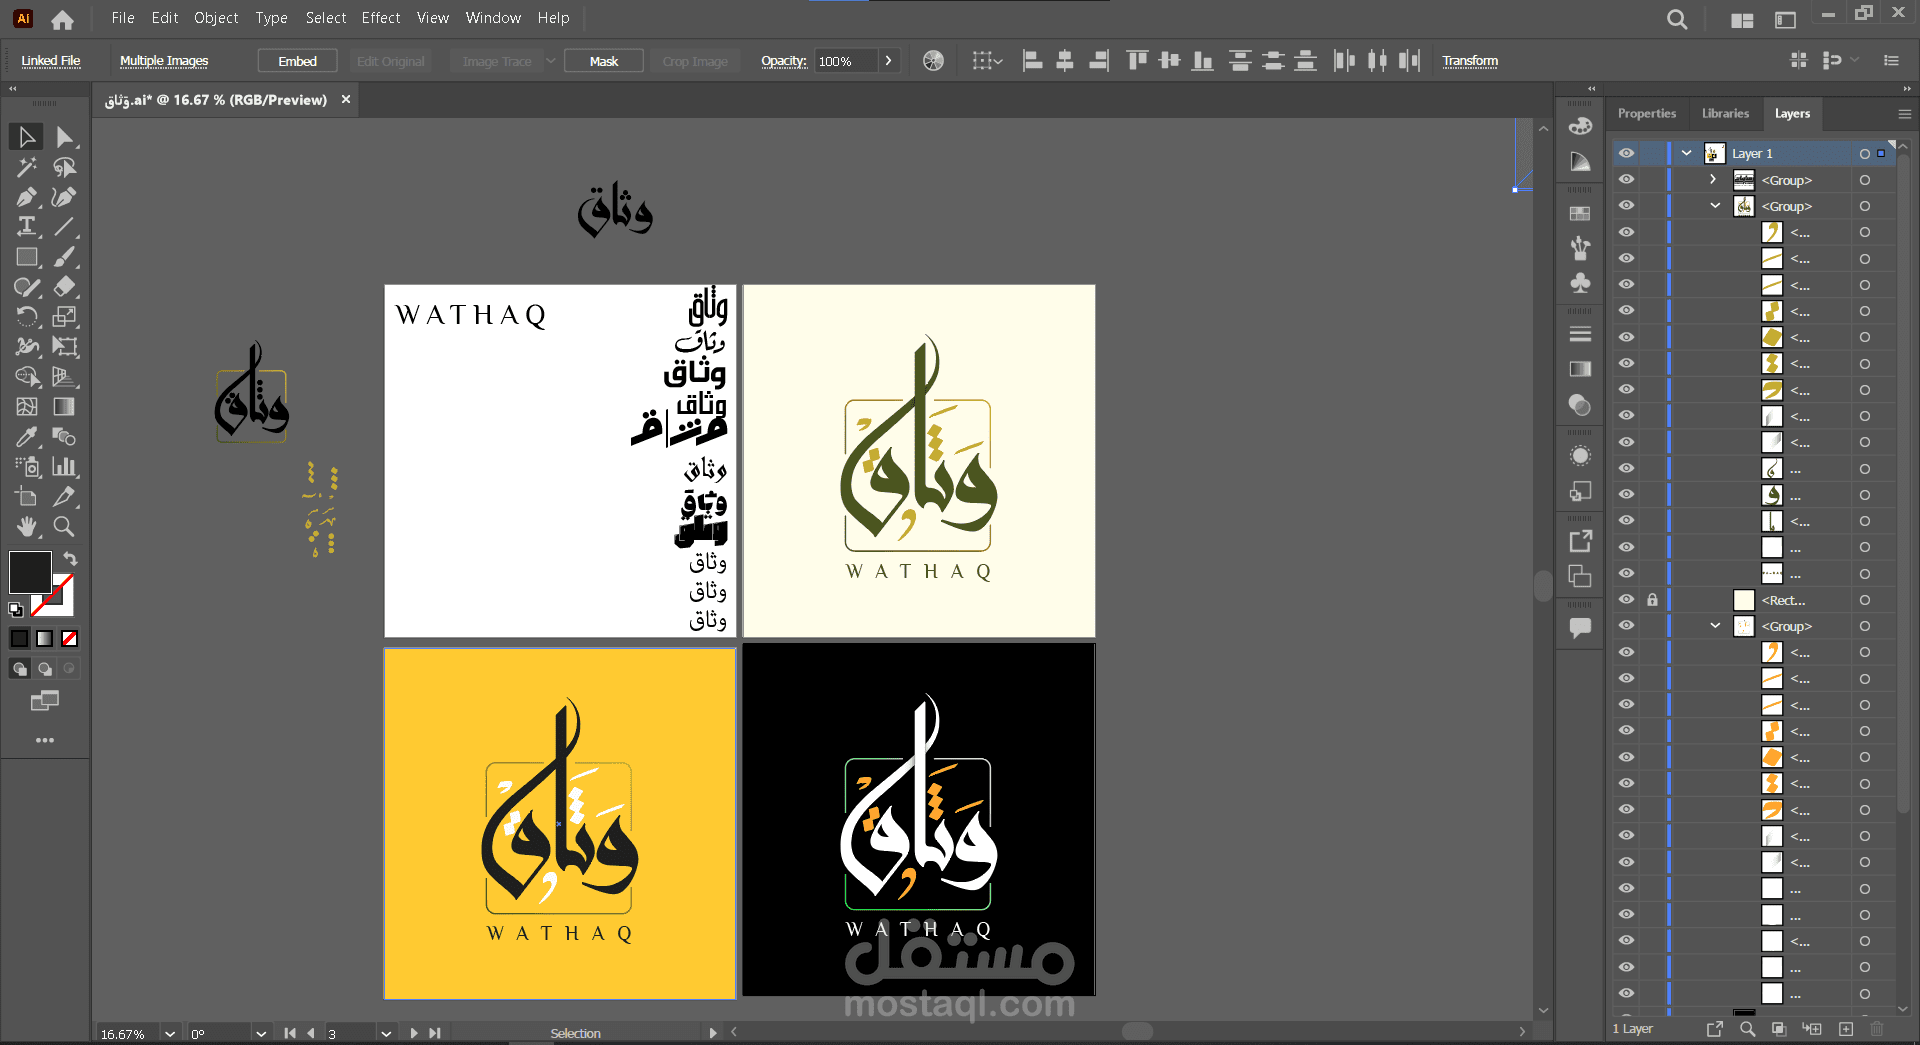Open the Window menu
1920x1045 pixels.
click(493, 18)
